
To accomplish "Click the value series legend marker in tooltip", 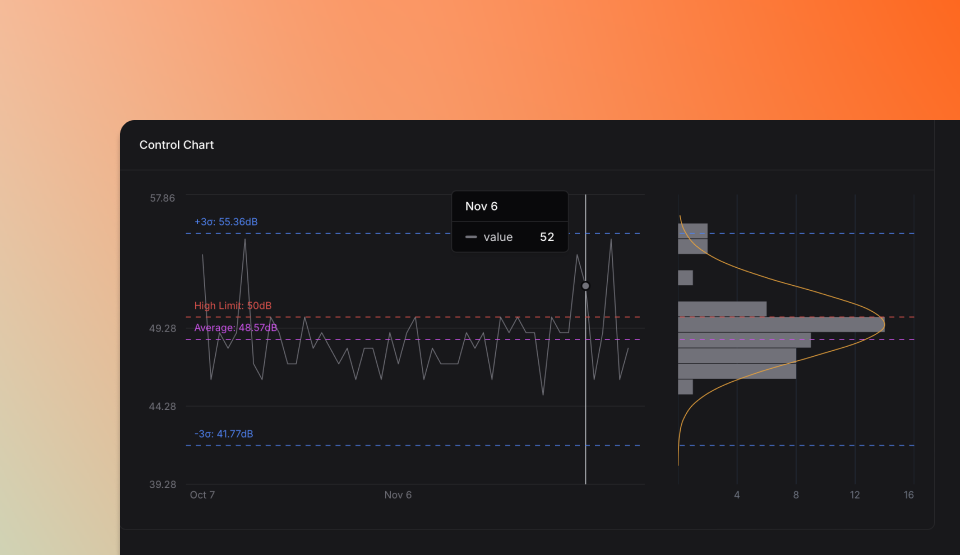I will [x=471, y=237].
